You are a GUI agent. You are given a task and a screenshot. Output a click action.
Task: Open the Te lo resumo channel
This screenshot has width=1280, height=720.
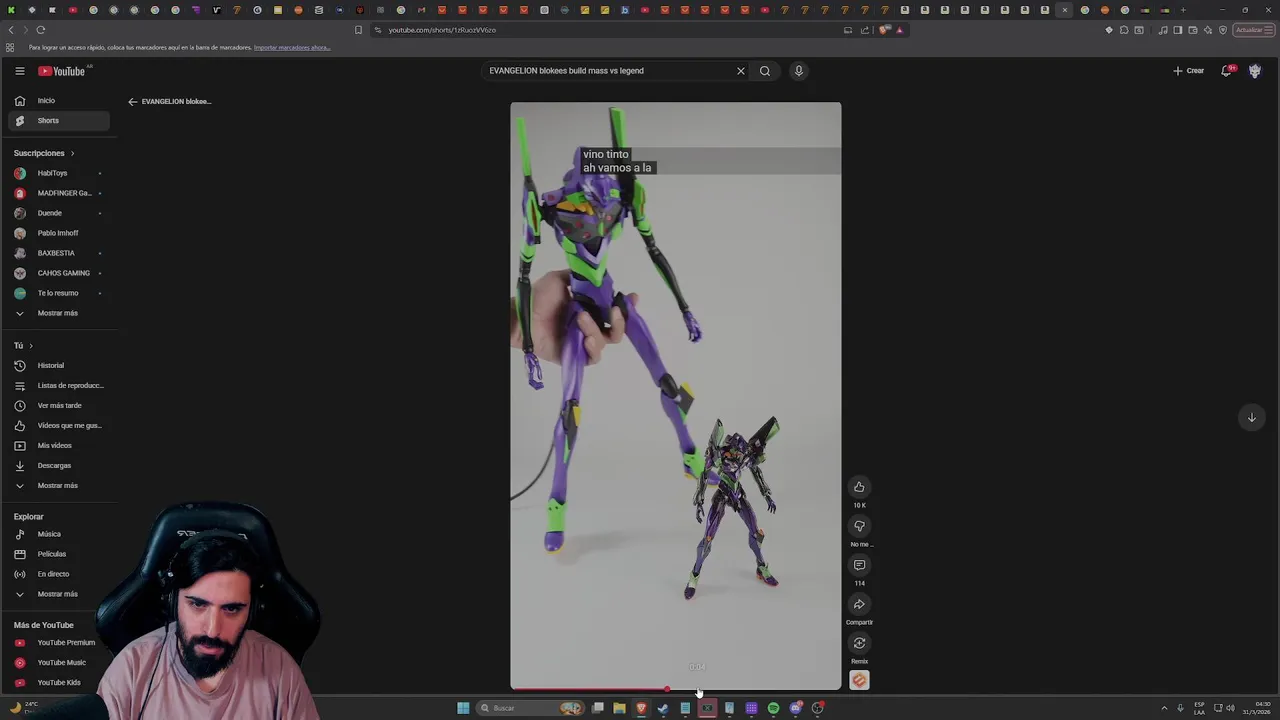pyautogui.click(x=58, y=293)
